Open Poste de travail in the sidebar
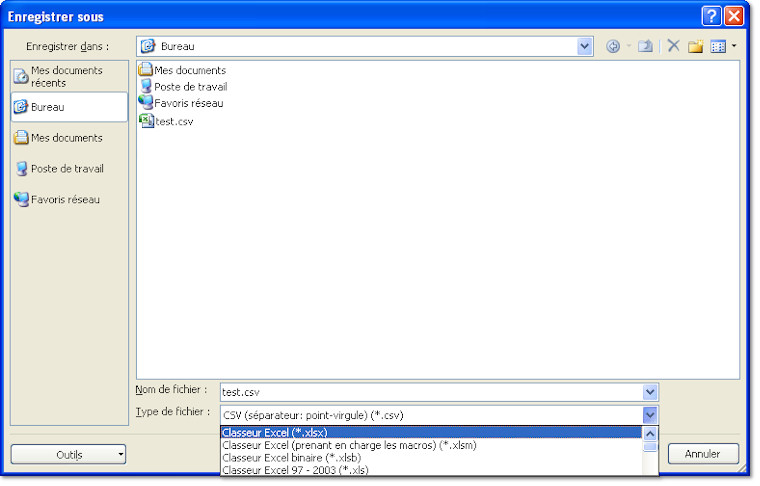 (68, 169)
